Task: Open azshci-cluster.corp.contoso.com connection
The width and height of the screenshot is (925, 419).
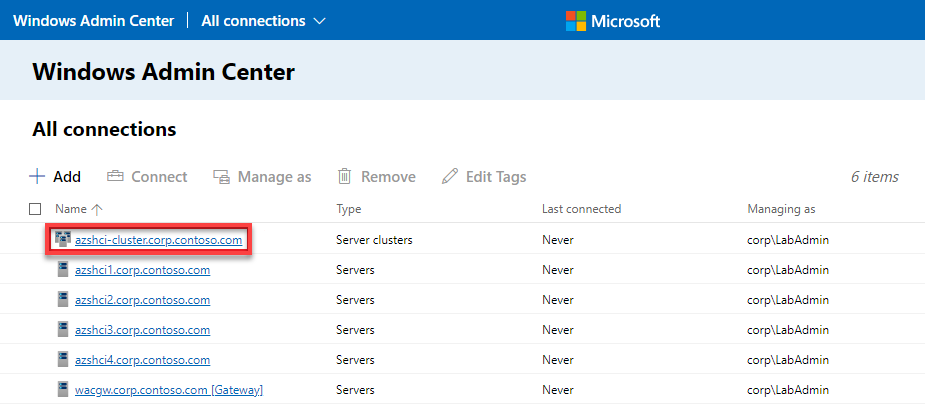Action: 159,240
